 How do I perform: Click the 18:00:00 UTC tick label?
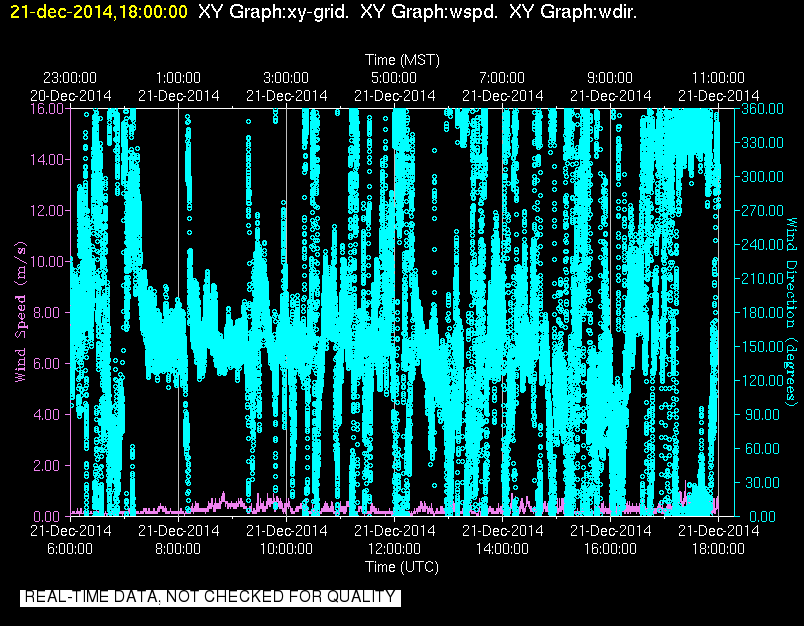point(718,549)
